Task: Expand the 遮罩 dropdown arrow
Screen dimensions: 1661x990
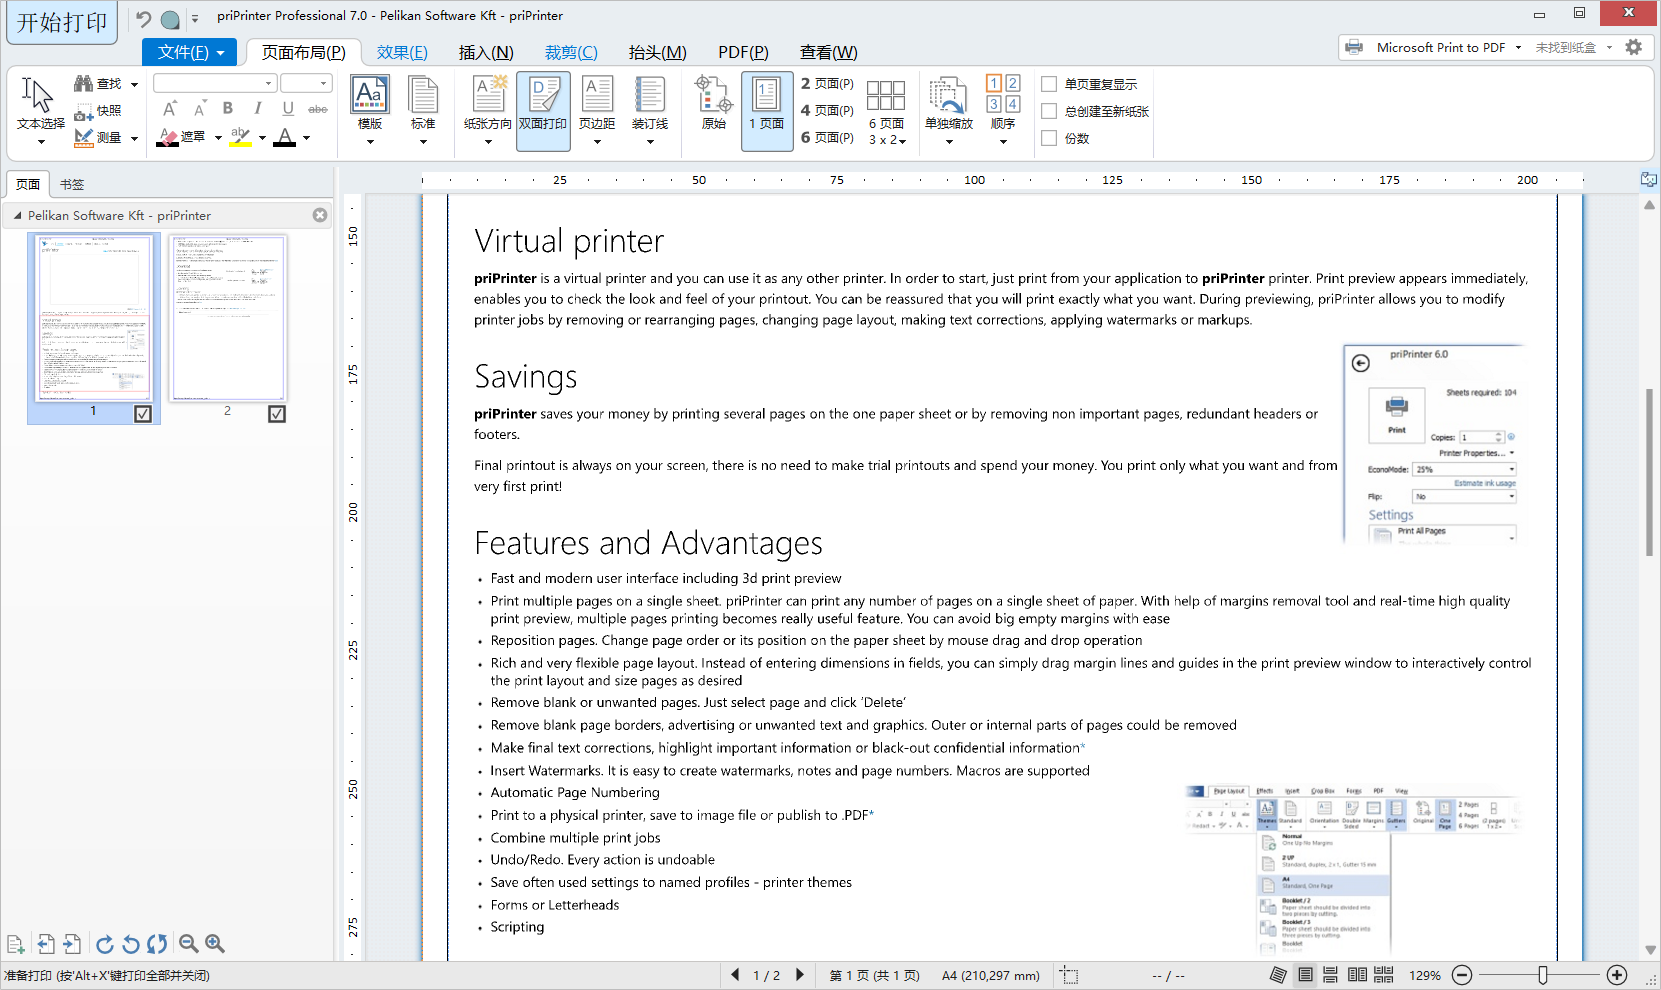Action: point(218,138)
